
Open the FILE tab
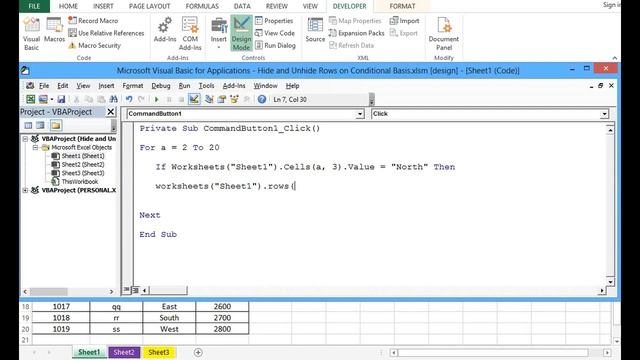click(34, 6)
